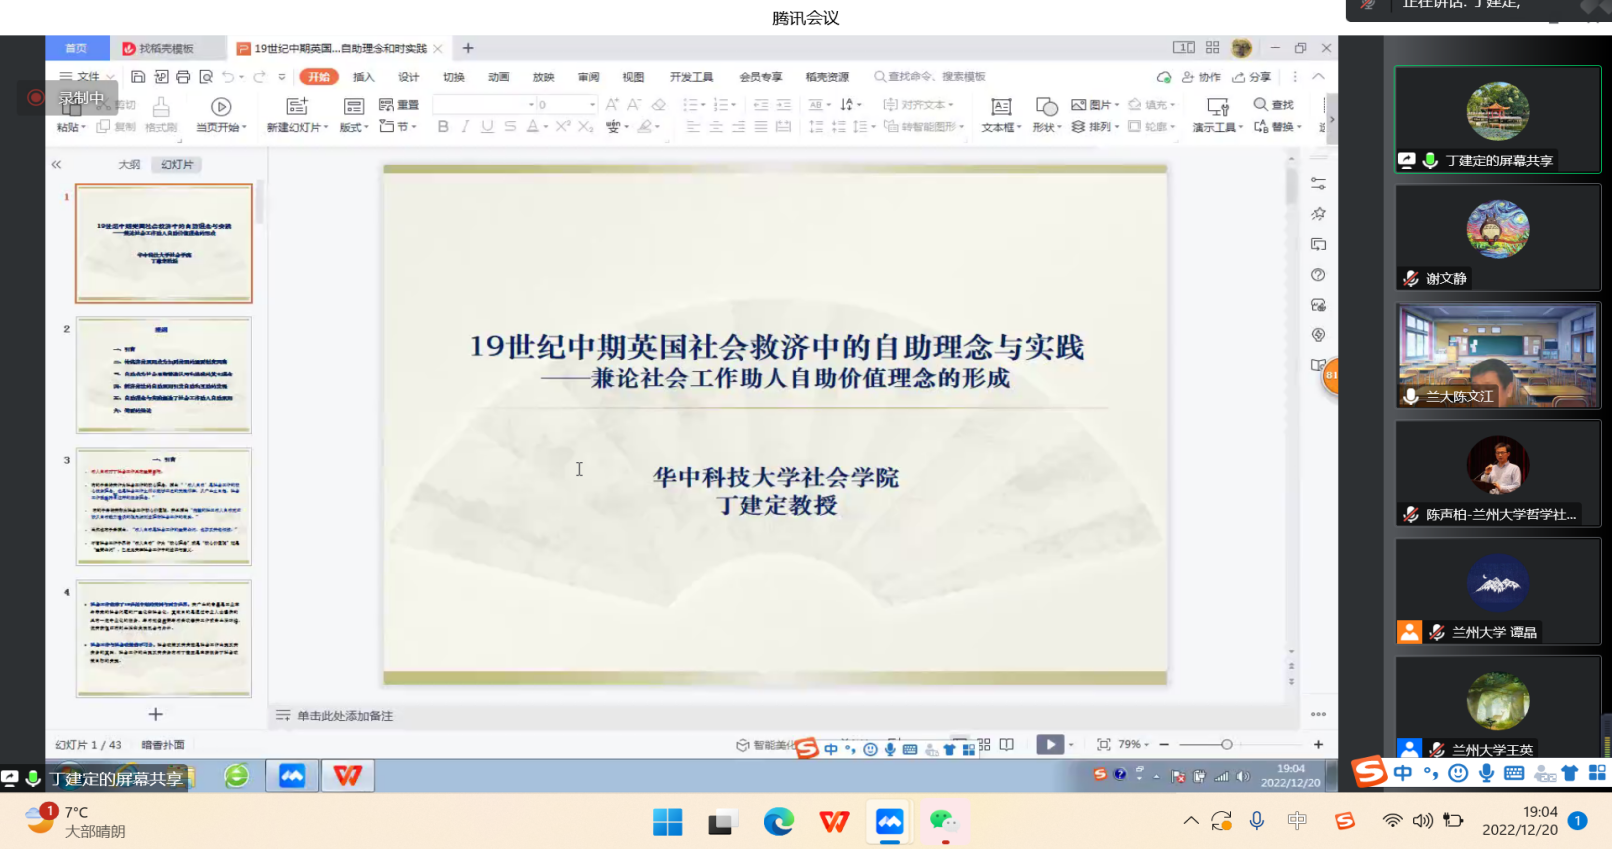Open the Animation (动画) ribbon tab
Viewport: 1612px width, 849px height.
pyautogui.click(x=499, y=77)
